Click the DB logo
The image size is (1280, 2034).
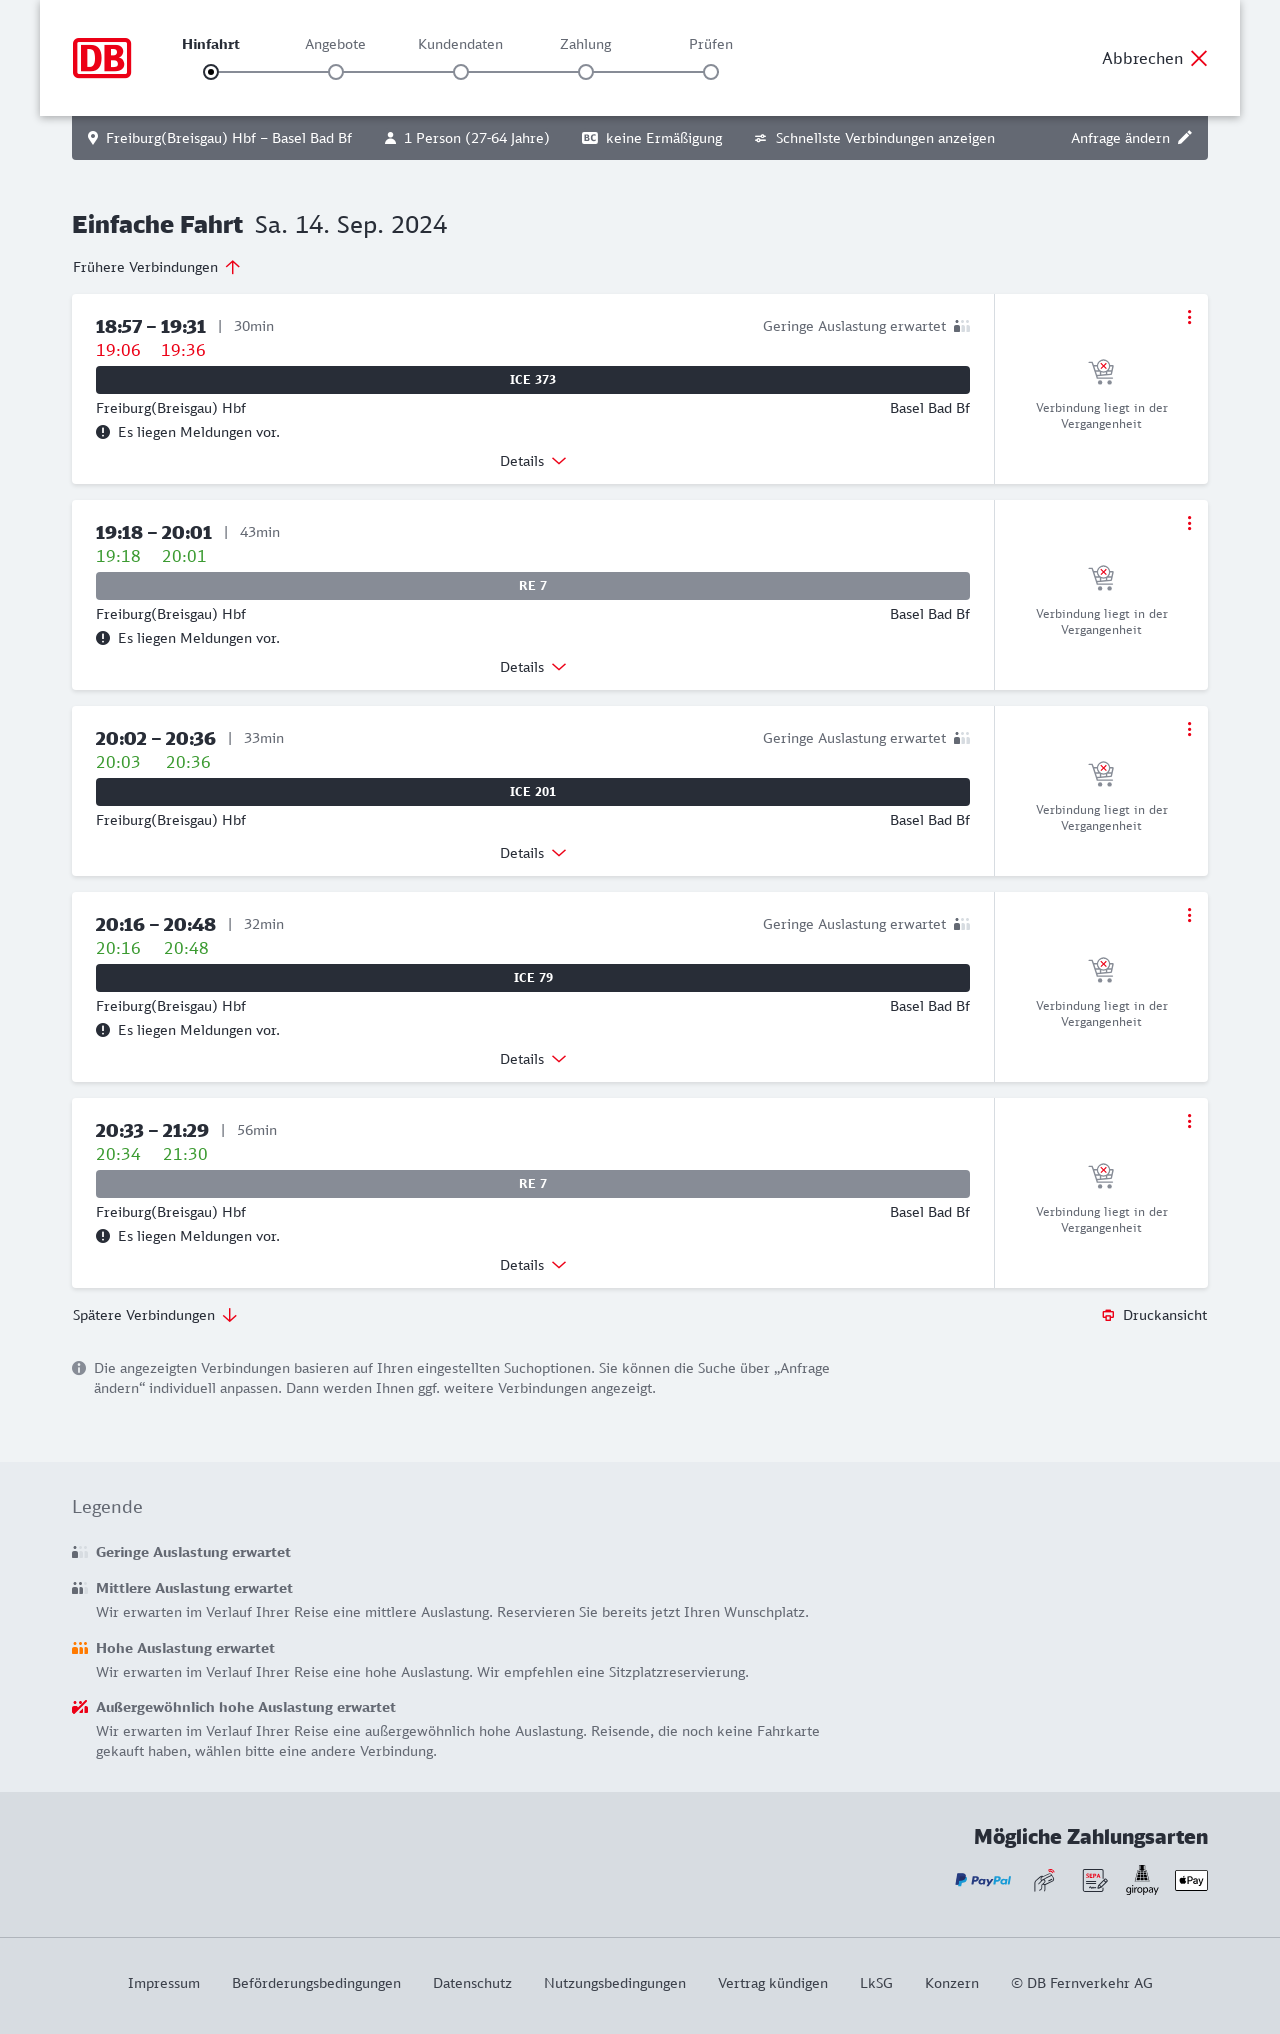pos(102,58)
